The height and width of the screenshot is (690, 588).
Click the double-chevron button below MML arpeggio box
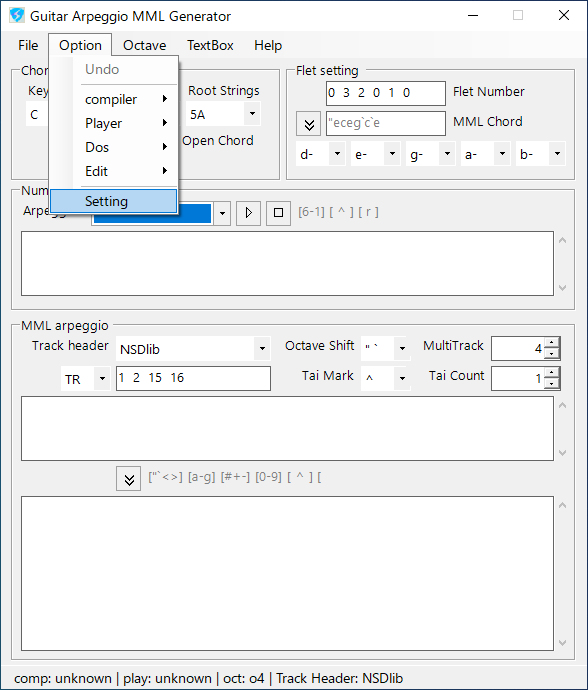(129, 478)
